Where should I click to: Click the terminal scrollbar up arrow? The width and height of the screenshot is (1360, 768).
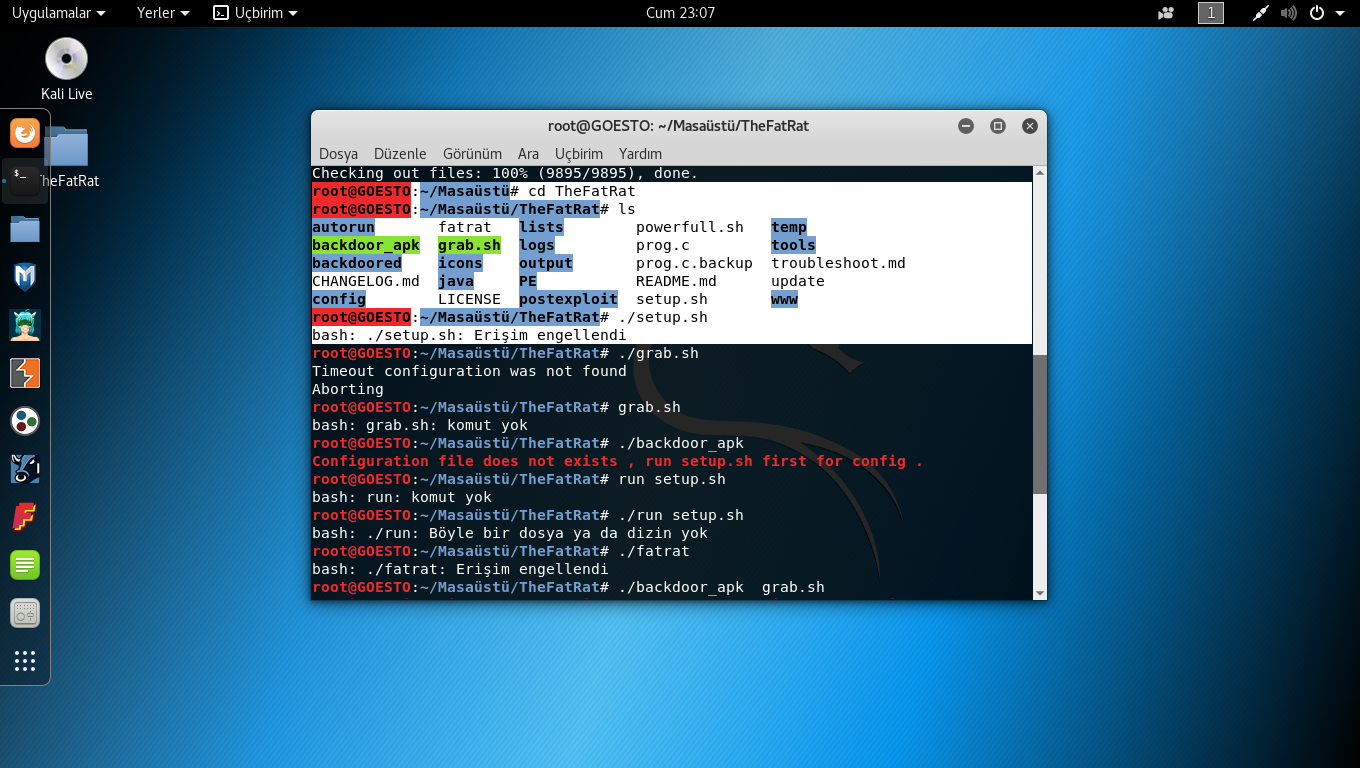[x=1040, y=174]
